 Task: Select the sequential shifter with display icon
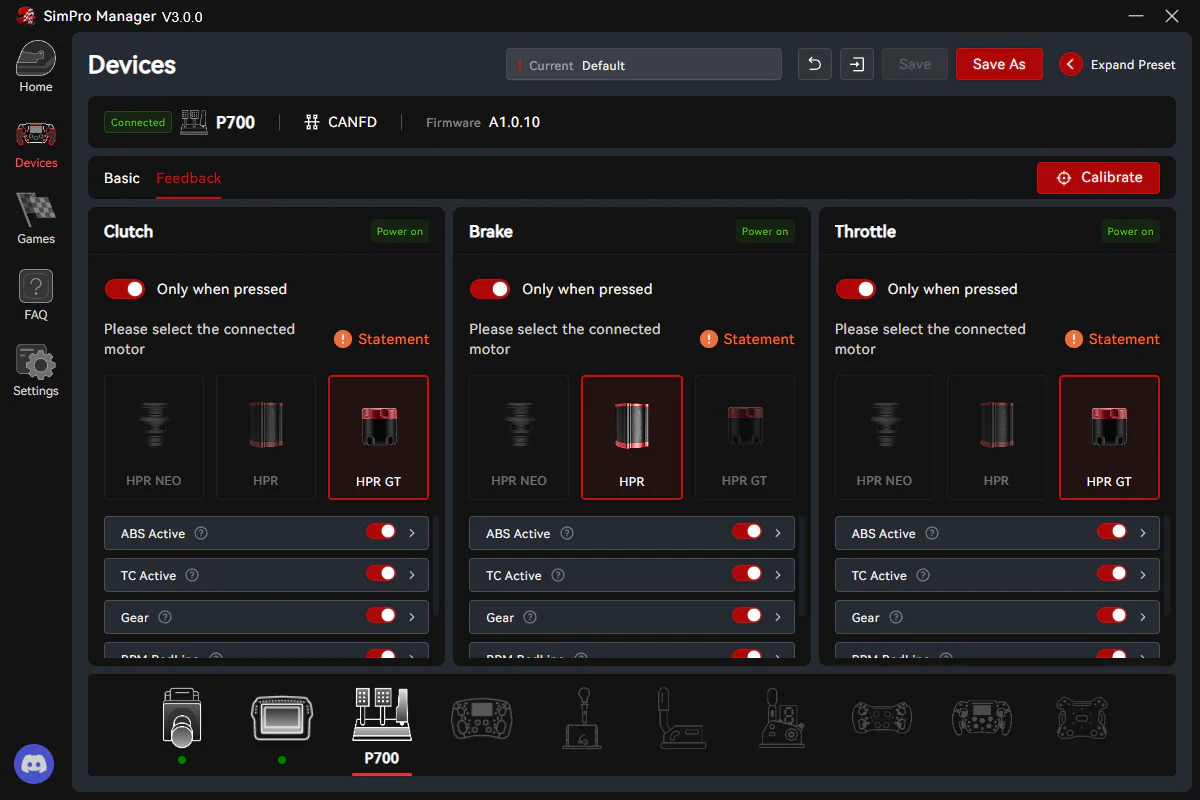click(782, 717)
